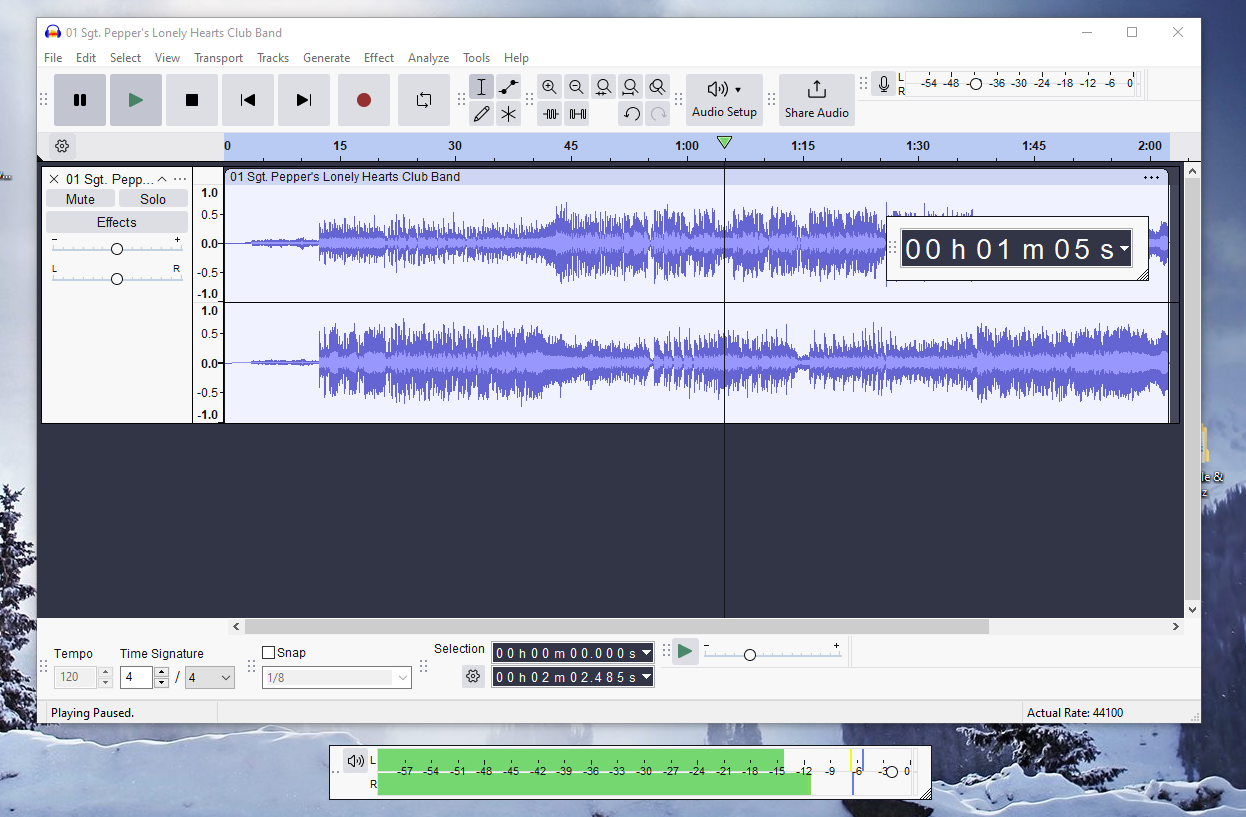Adjust the track gain slider
The width and height of the screenshot is (1246, 817).
[x=117, y=247]
